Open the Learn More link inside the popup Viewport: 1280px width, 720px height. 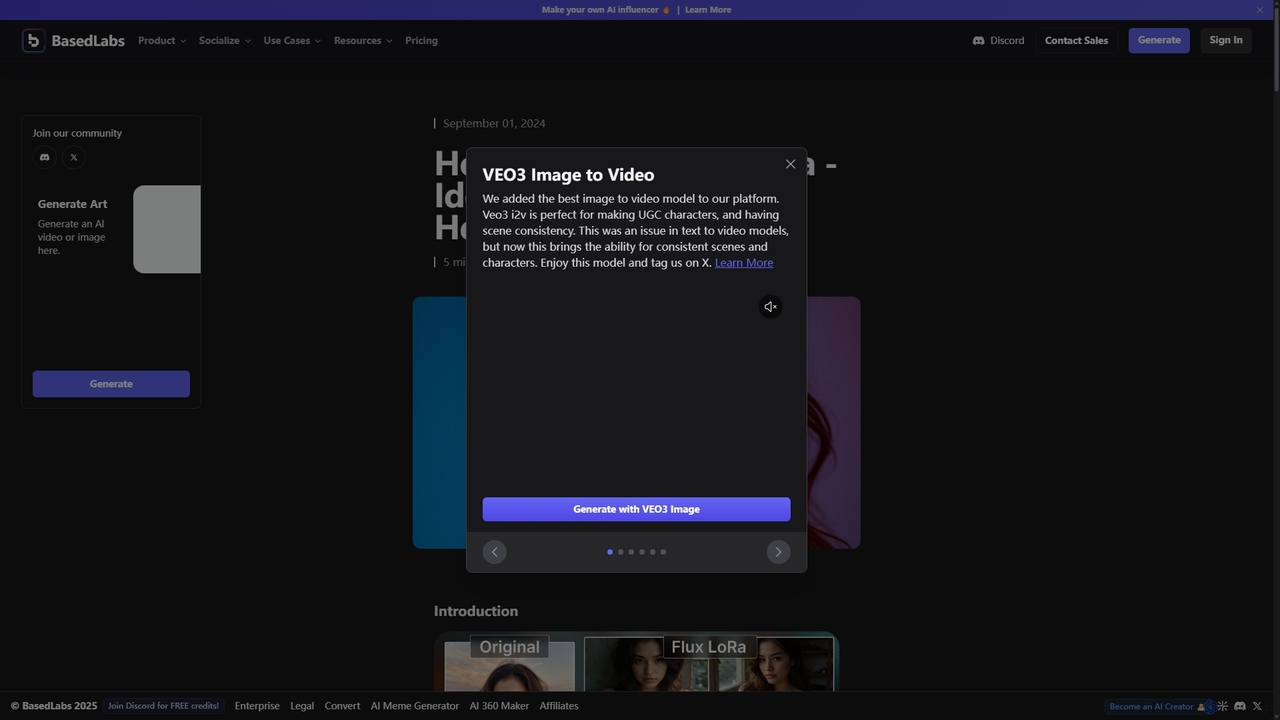pyautogui.click(x=744, y=263)
